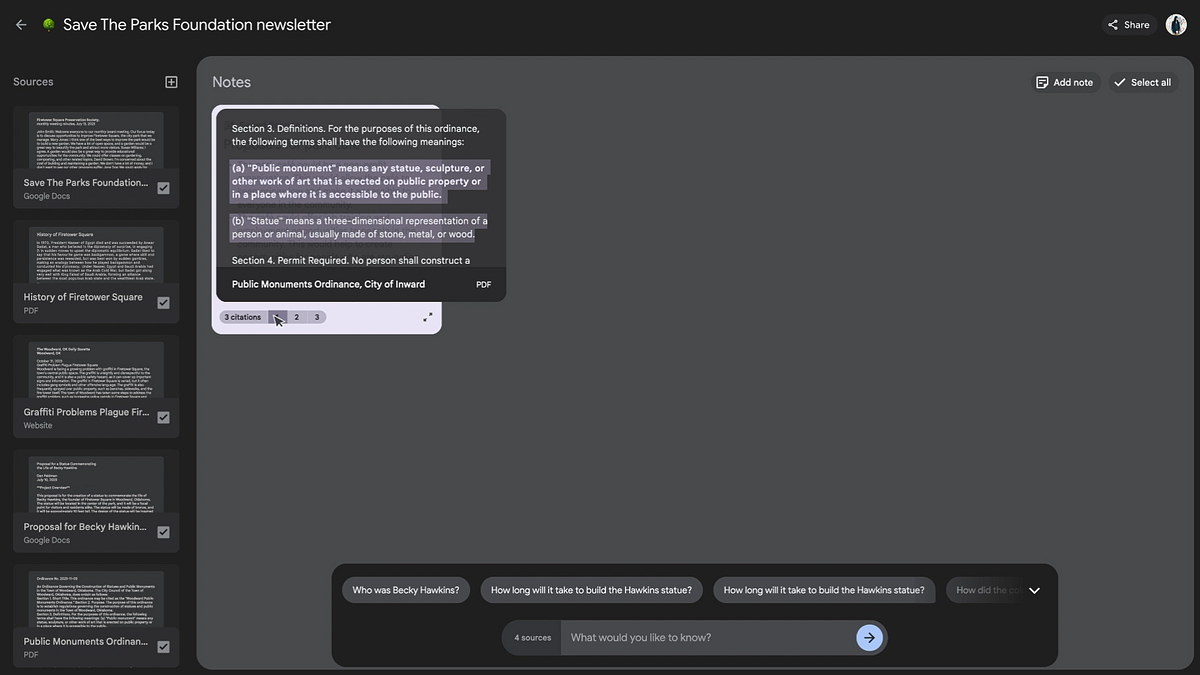Expand more suggested questions with the chevron

[x=1035, y=590]
